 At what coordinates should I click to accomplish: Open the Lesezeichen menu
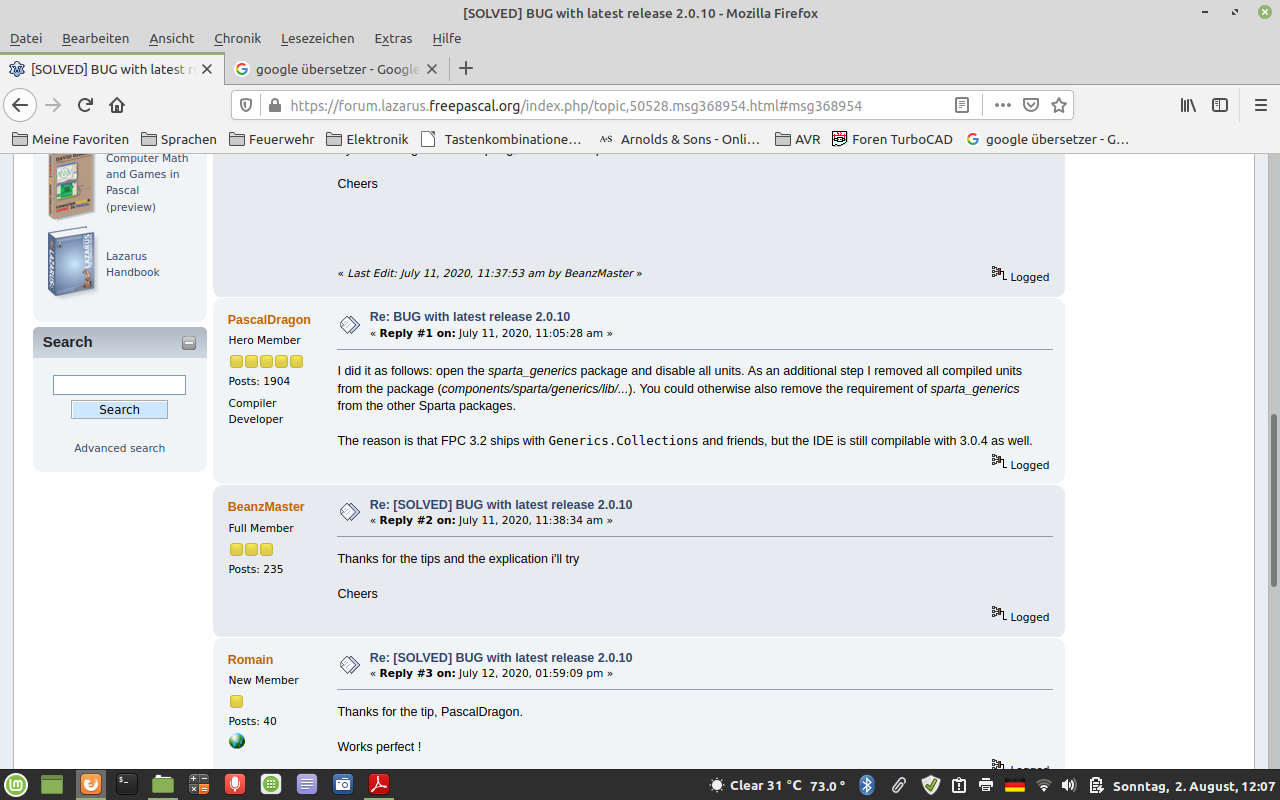point(318,38)
